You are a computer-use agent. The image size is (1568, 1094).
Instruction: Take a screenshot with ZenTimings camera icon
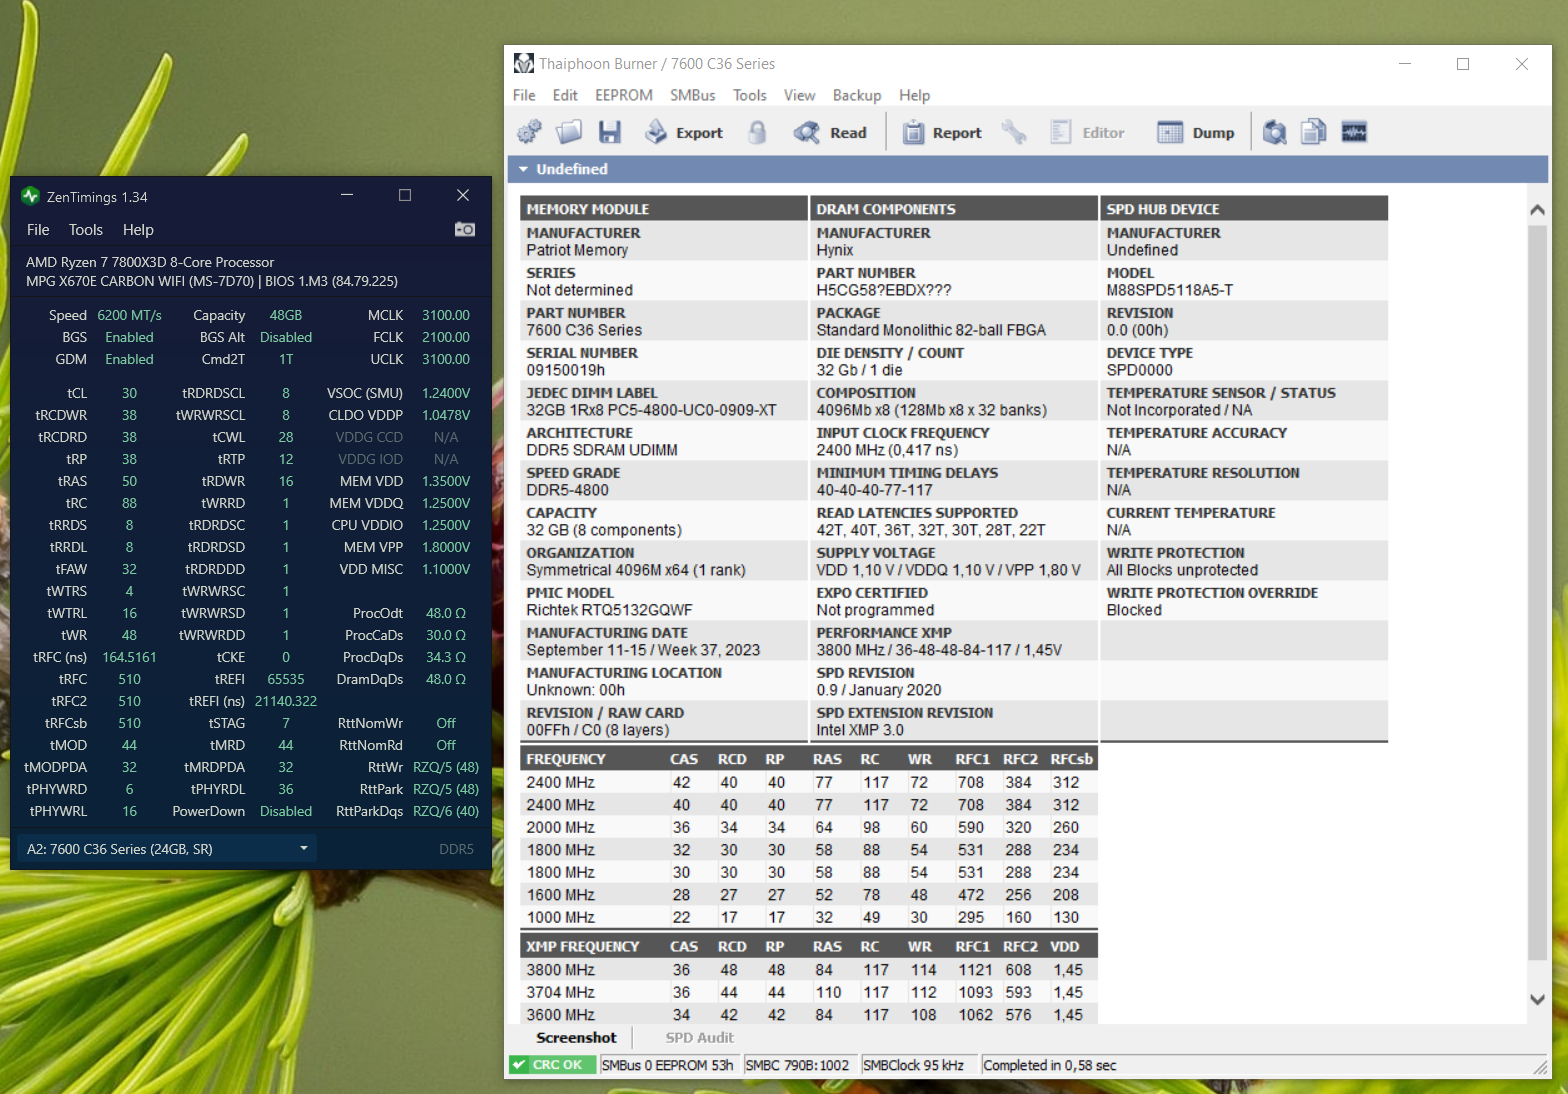pyautogui.click(x=465, y=229)
